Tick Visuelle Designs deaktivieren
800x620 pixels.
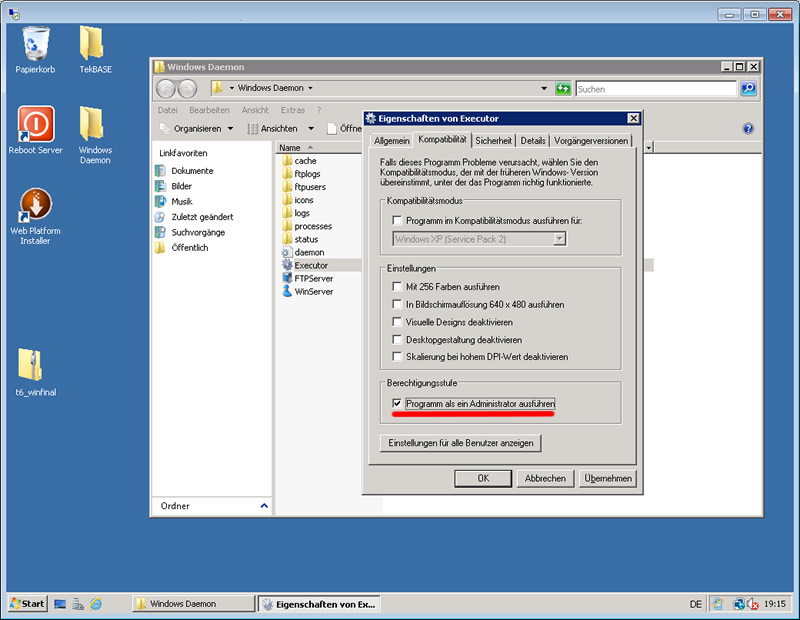coord(396,321)
